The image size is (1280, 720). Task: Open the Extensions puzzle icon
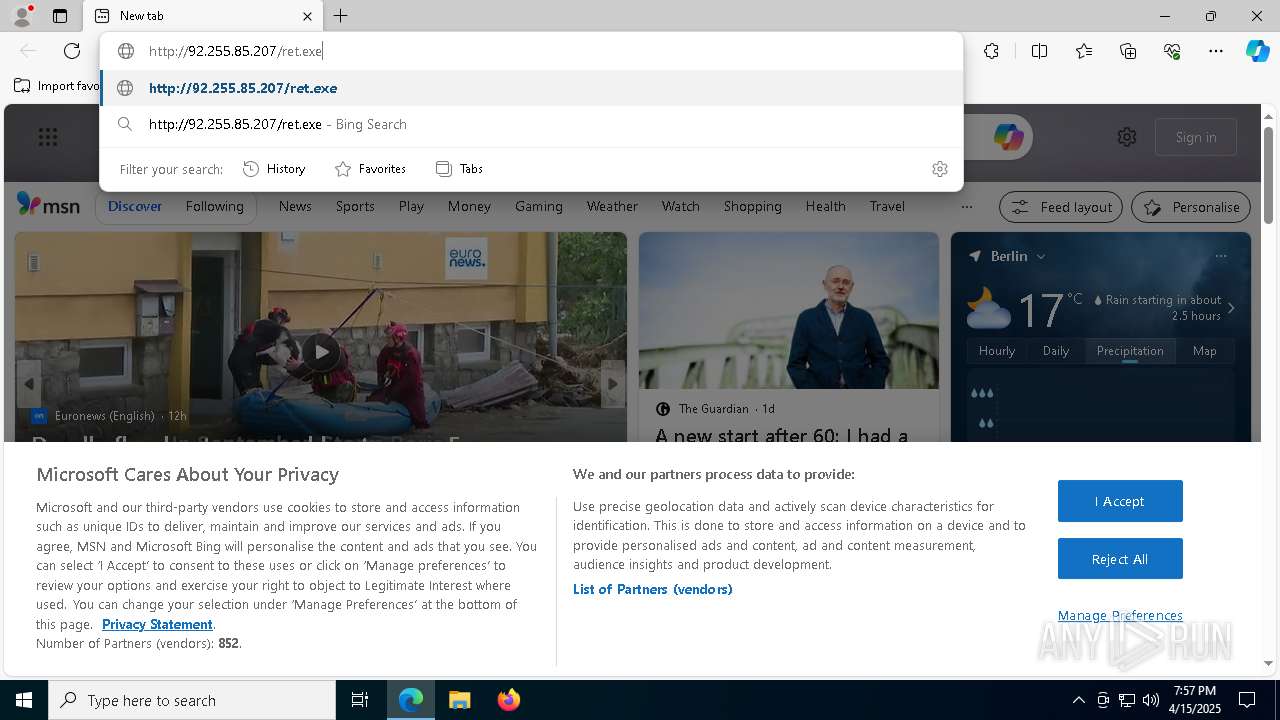[991, 51]
